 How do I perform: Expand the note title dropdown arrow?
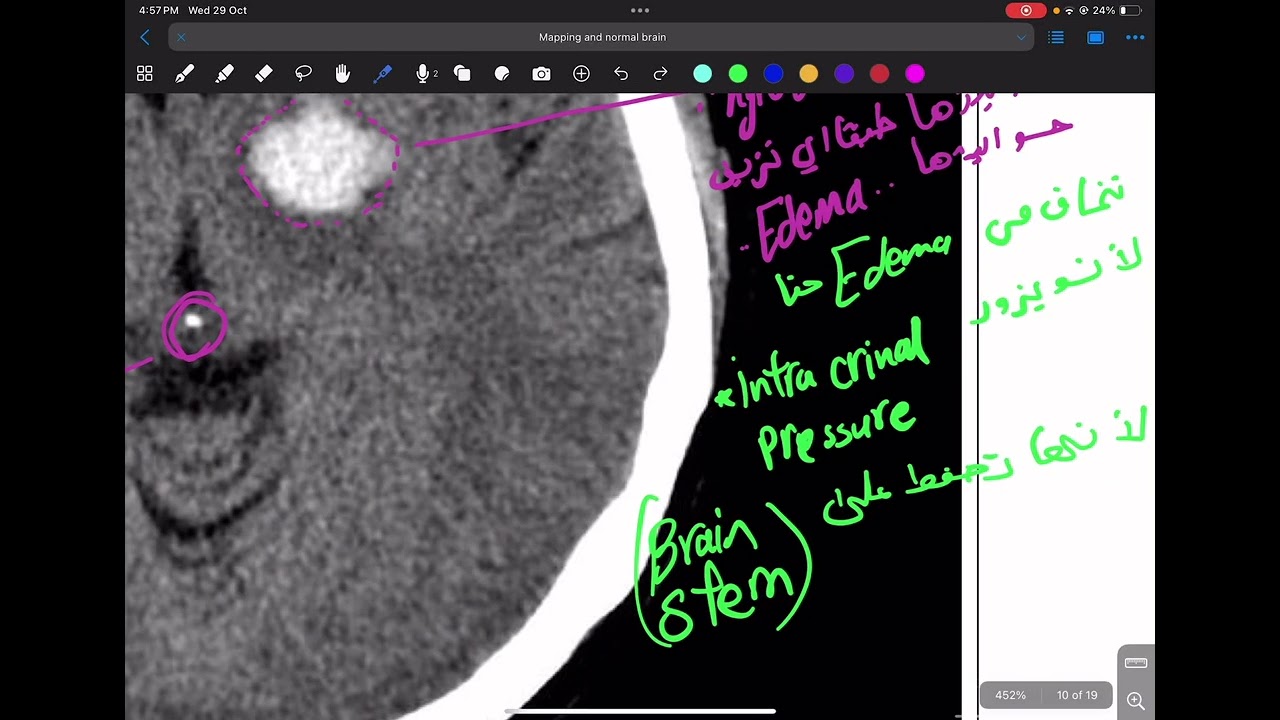coord(1021,38)
